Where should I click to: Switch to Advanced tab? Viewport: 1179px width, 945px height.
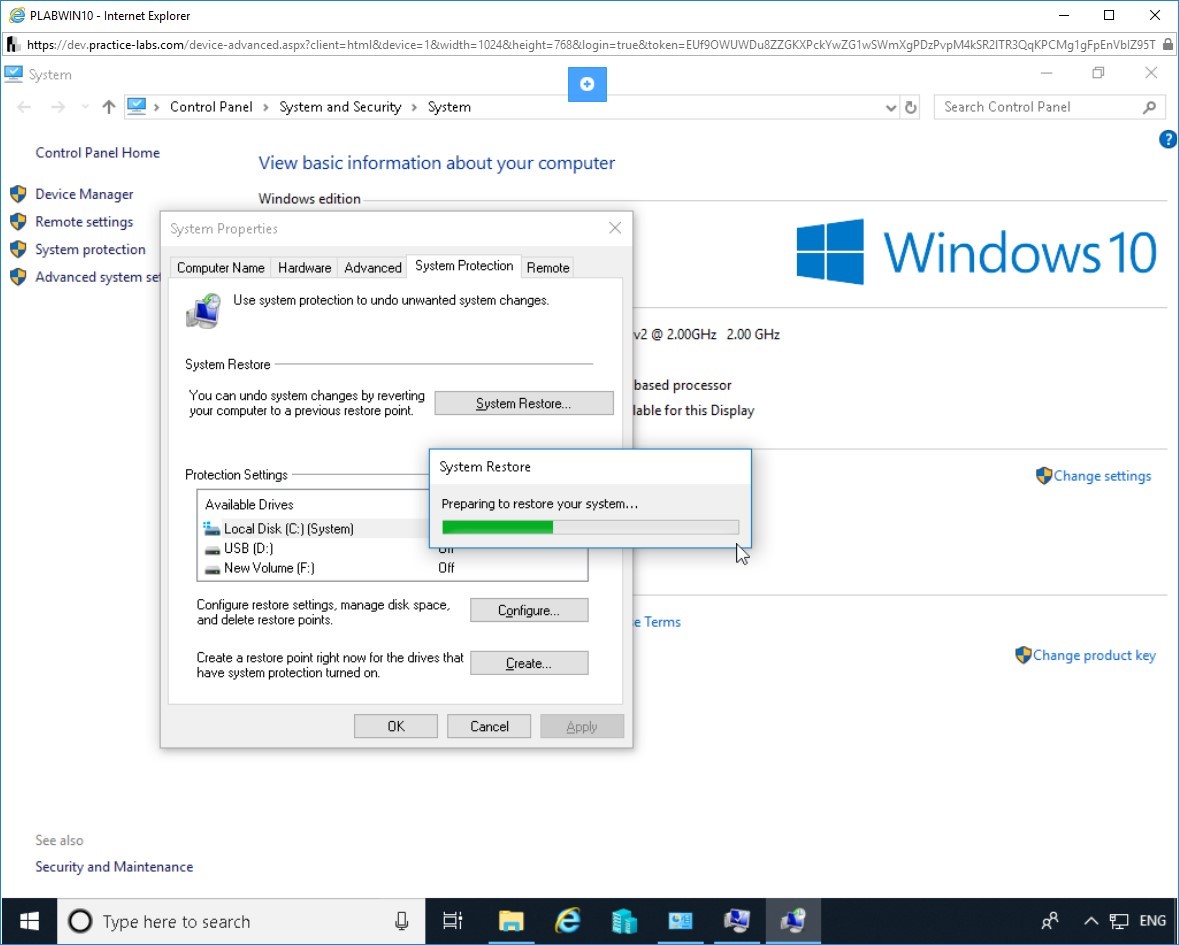[x=373, y=268]
